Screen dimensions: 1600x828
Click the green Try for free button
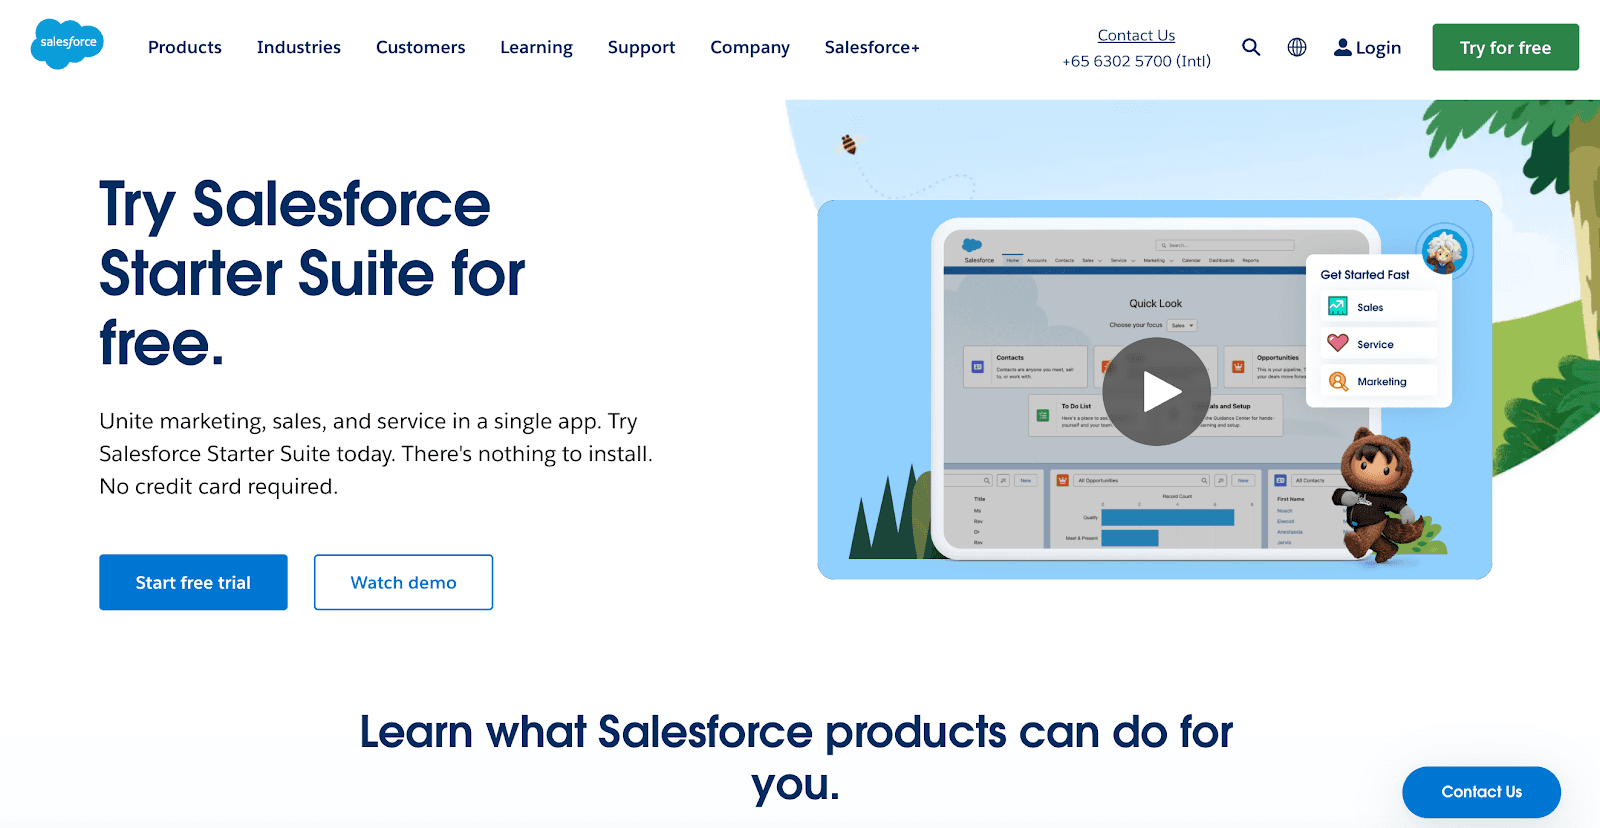[1506, 47]
